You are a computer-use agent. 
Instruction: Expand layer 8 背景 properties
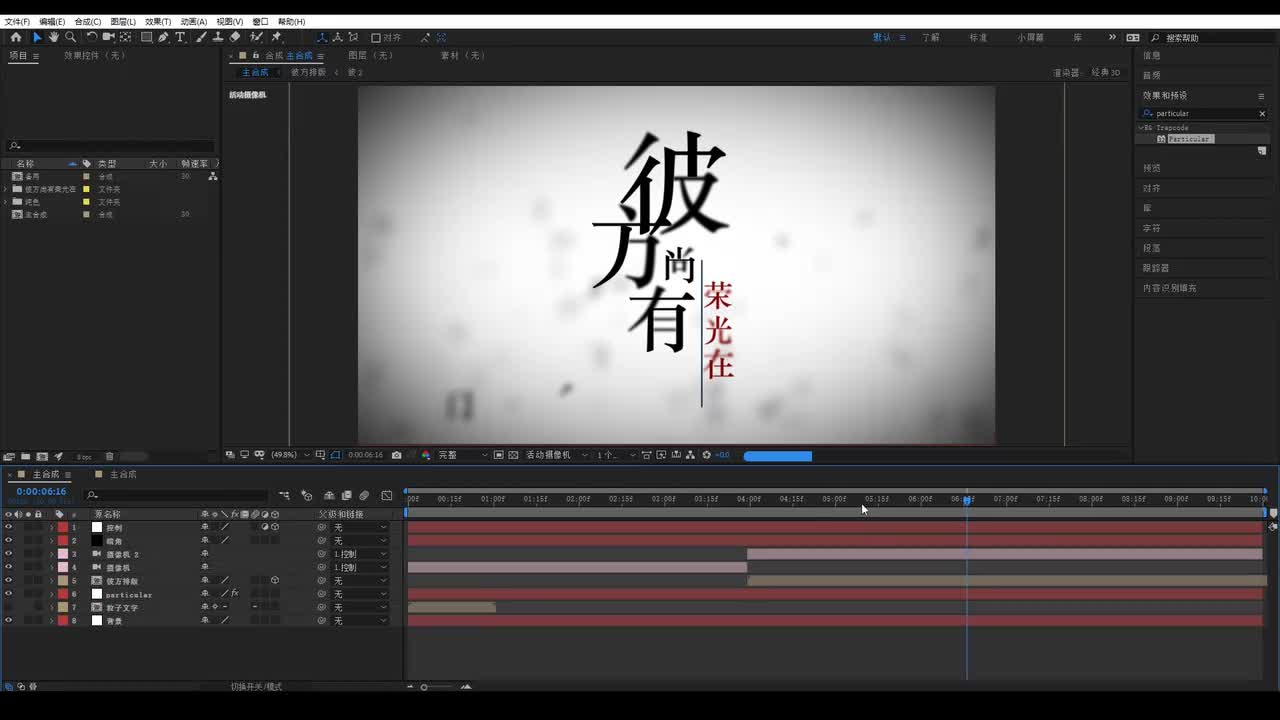click(x=52, y=620)
